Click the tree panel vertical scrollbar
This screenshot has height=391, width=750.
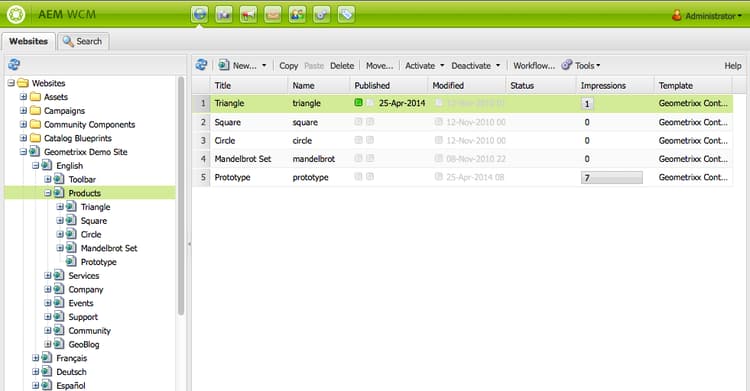tap(181, 195)
